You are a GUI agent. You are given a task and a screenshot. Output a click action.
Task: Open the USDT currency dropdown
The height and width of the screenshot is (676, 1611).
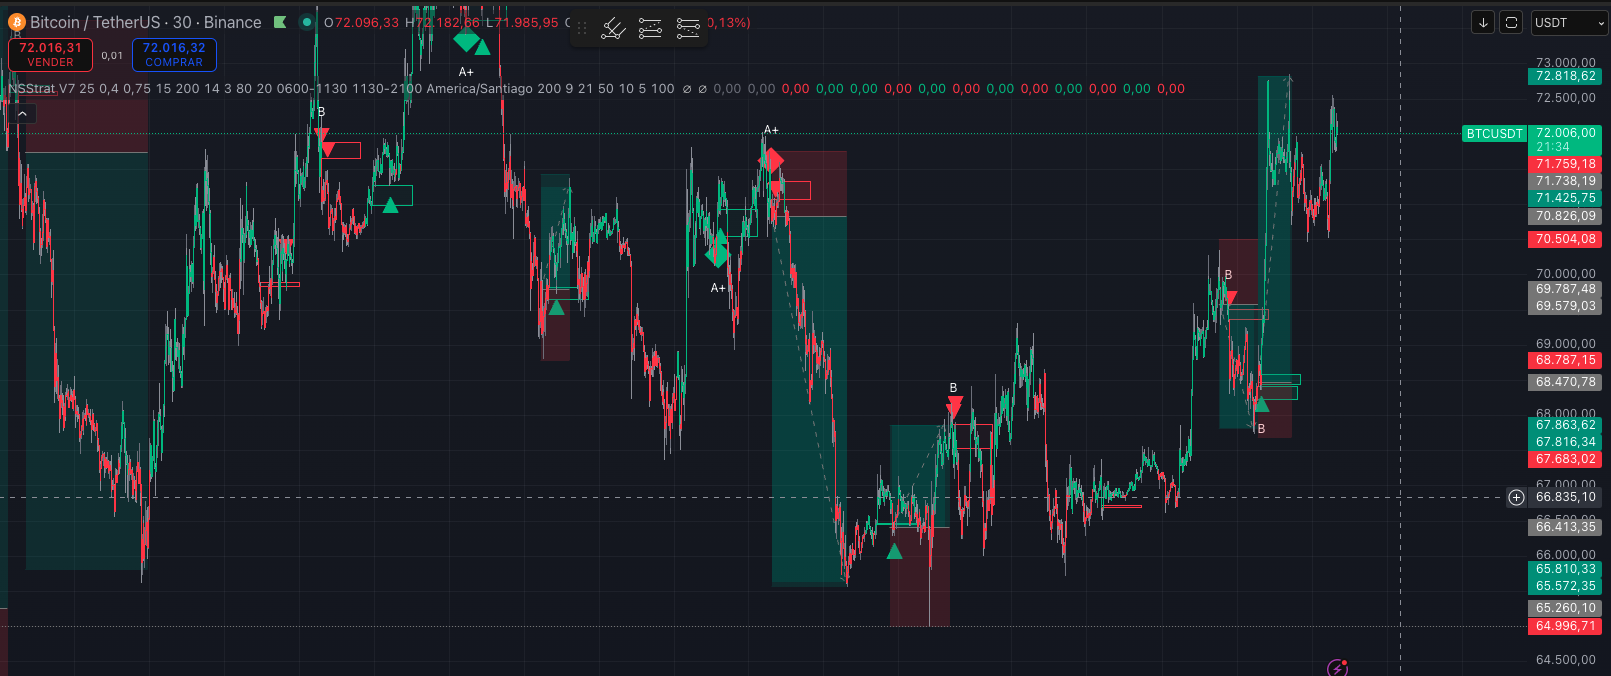[1569, 22]
